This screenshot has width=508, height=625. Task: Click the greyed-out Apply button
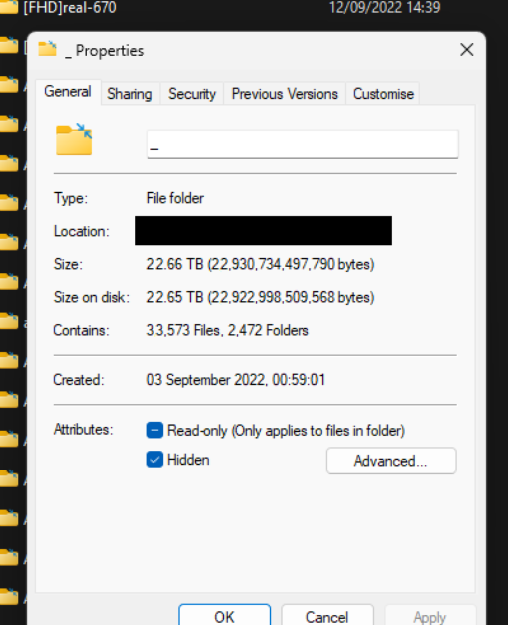click(x=430, y=616)
